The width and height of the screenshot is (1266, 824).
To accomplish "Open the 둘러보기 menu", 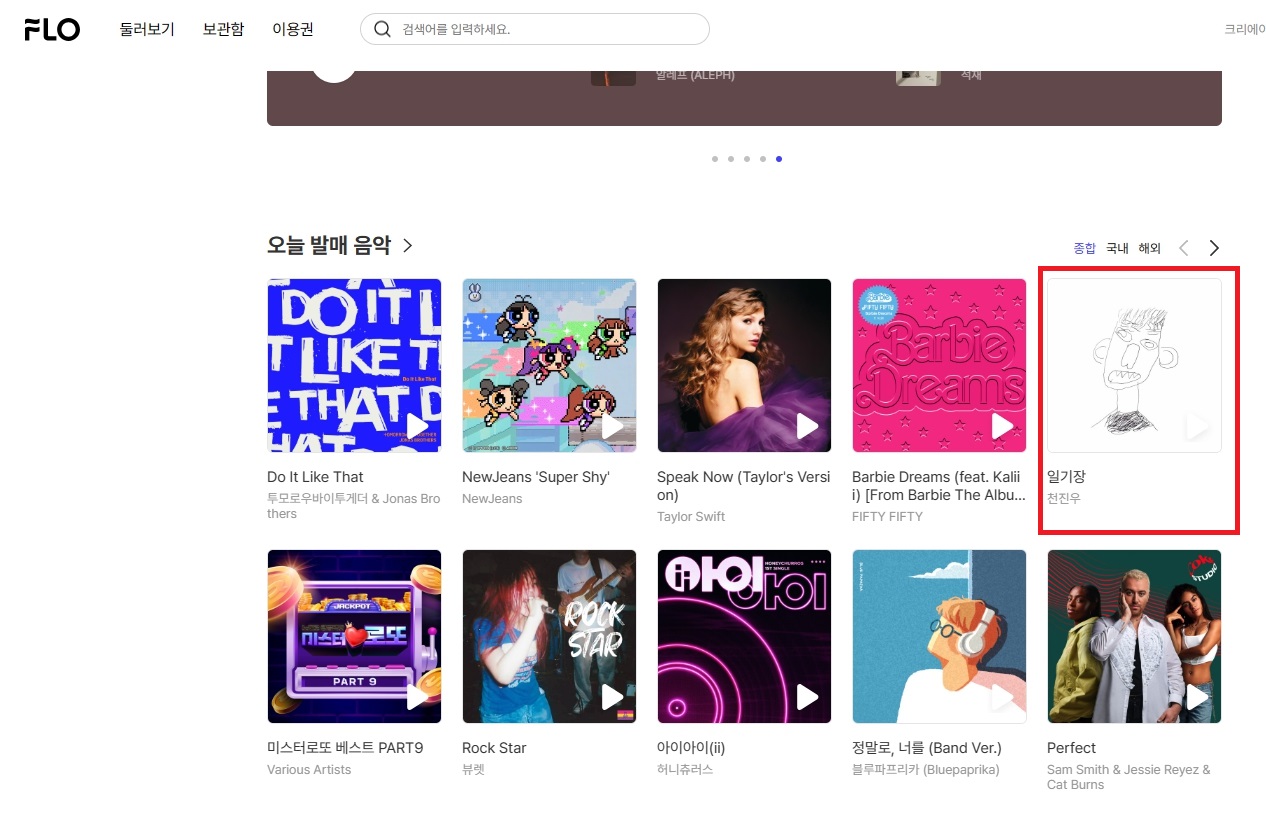I will 147,29.
